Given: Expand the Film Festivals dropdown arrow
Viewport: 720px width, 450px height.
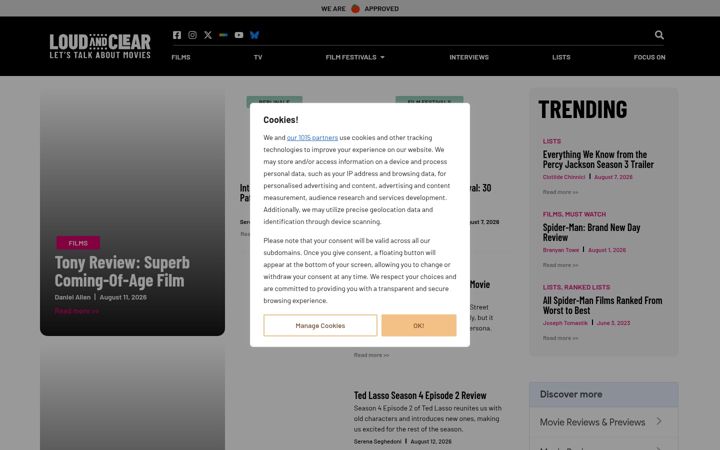Looking at the screenshot, I should click(382, 57).
